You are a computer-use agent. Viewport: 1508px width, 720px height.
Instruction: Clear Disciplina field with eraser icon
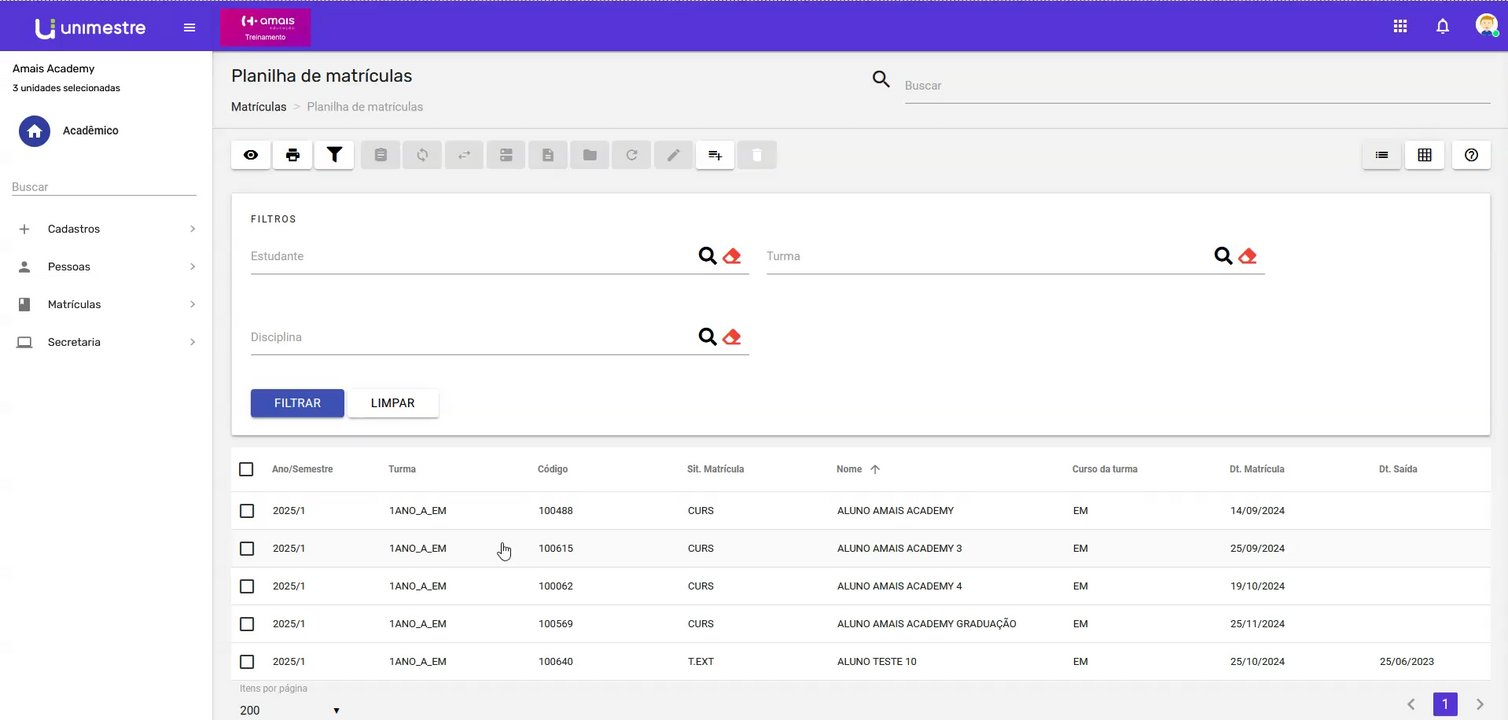click(x=731, y=337)
